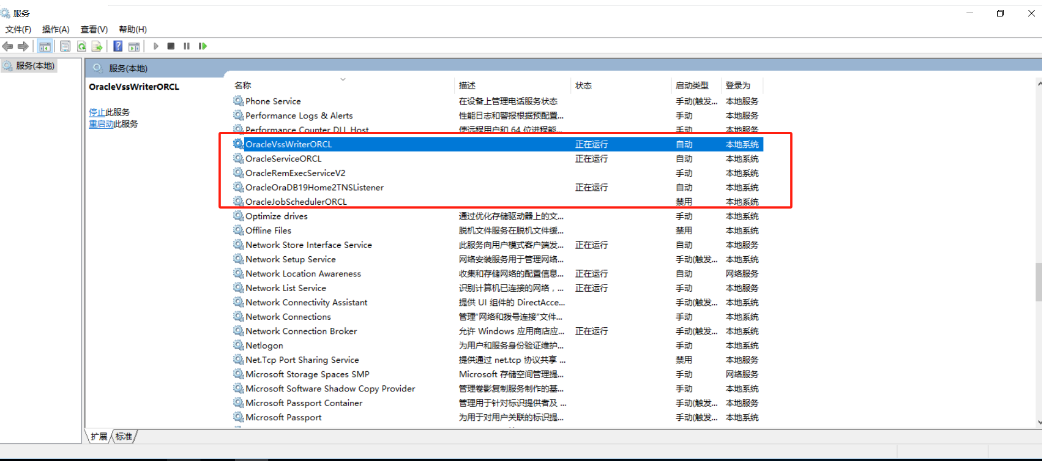
Task: Select Network Location Awareness name
Action: [x=303, y=274]
